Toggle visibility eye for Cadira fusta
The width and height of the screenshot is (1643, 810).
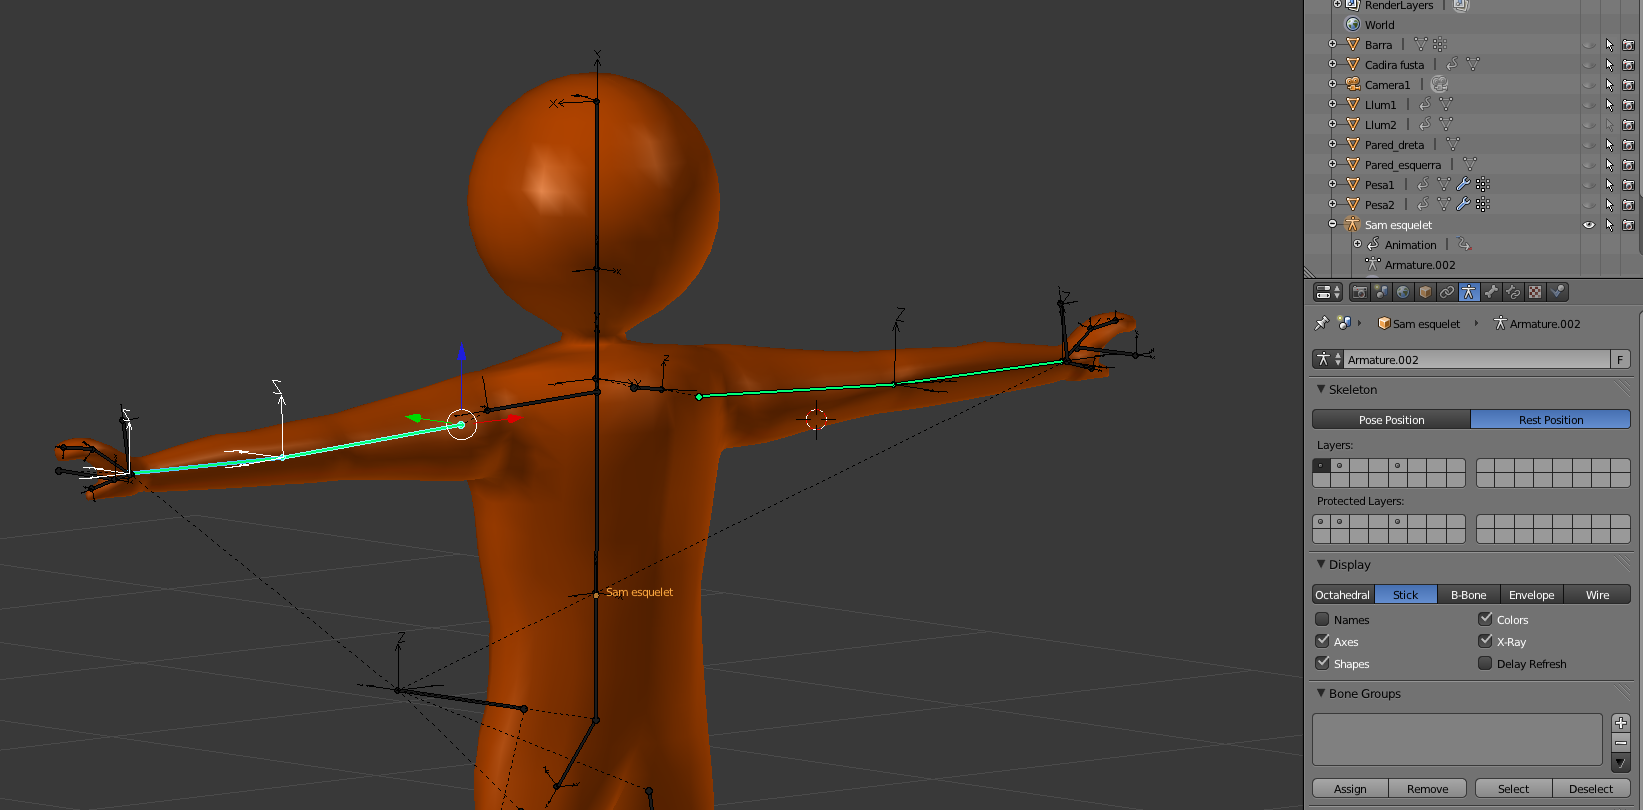pyautogui.click(x=1589, y=65)
